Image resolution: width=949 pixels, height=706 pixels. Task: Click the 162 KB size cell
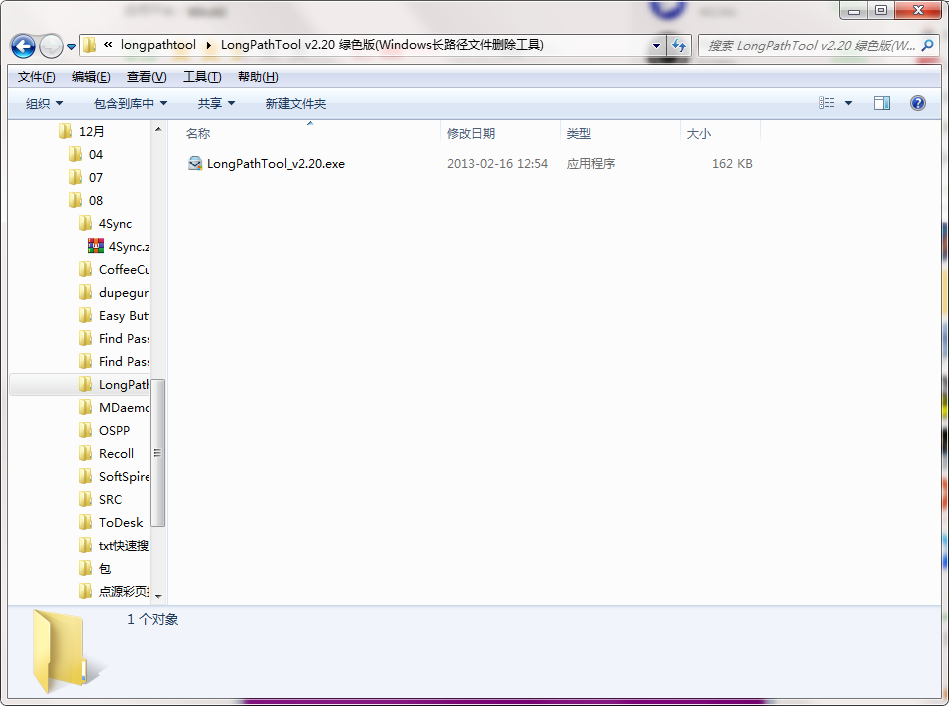[x=732, y=163]
